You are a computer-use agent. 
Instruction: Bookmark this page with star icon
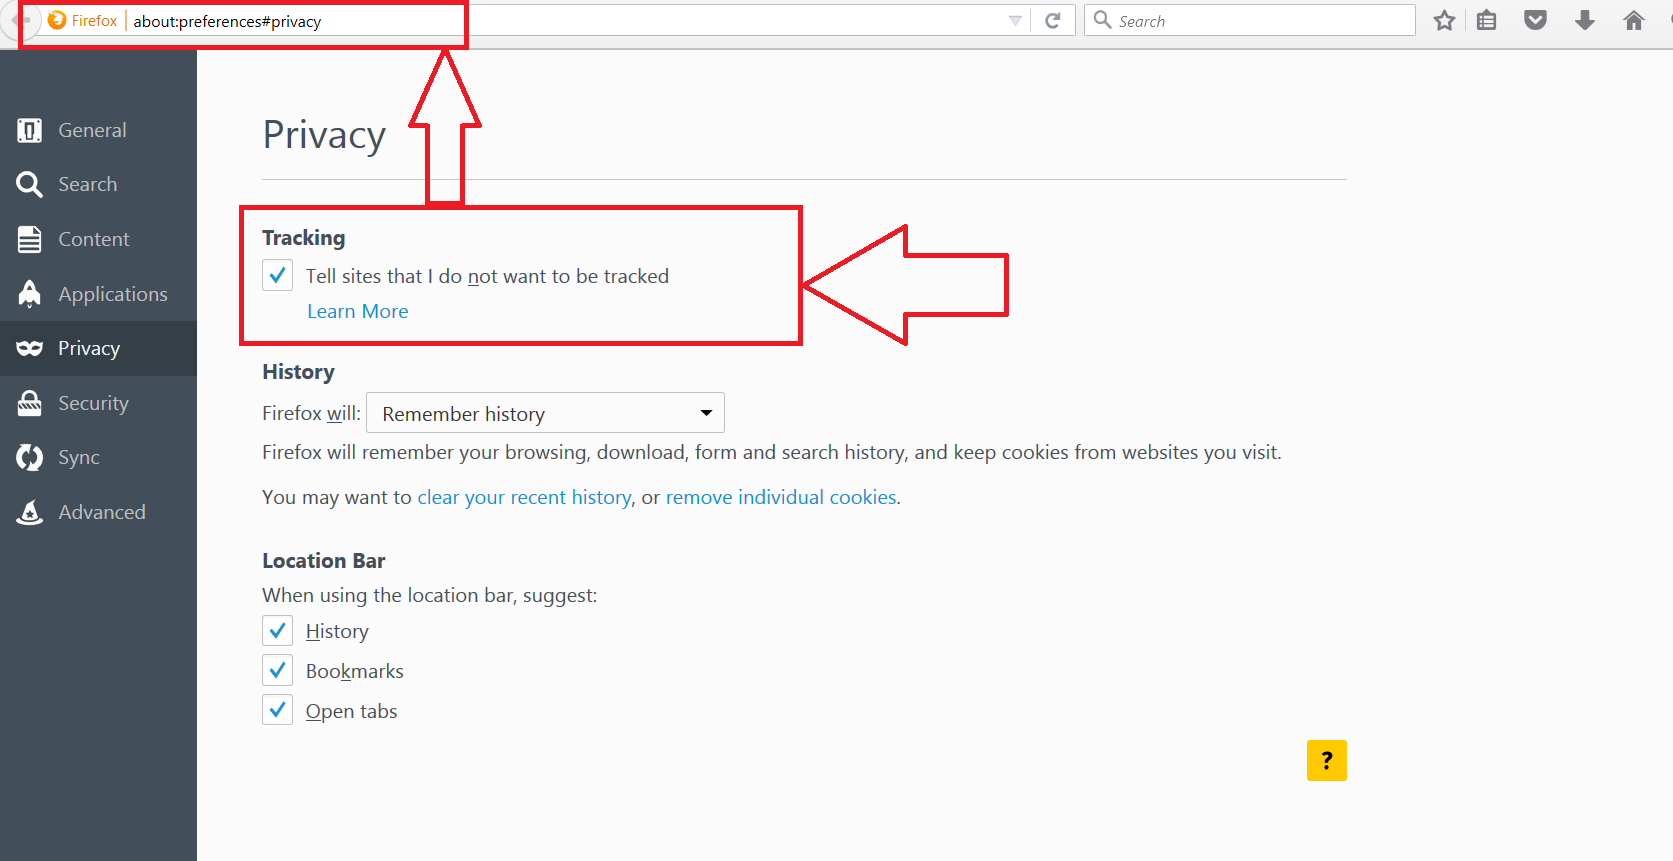pyautogui.click(x=1444, y=20)
